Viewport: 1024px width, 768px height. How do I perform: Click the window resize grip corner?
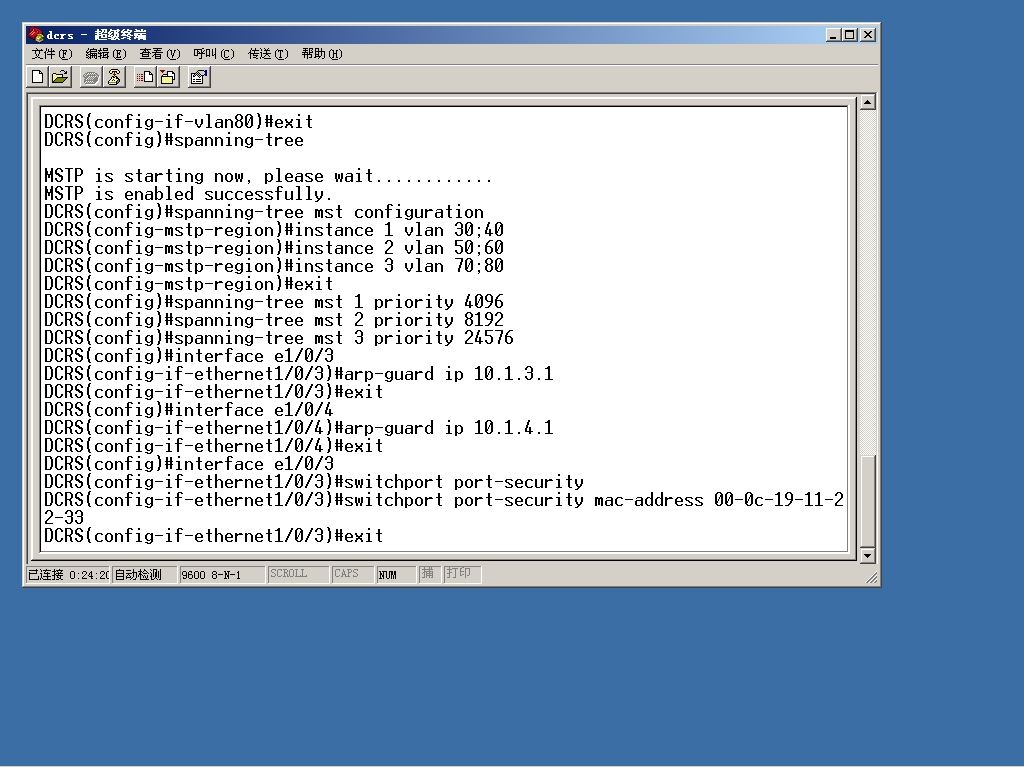872,577
